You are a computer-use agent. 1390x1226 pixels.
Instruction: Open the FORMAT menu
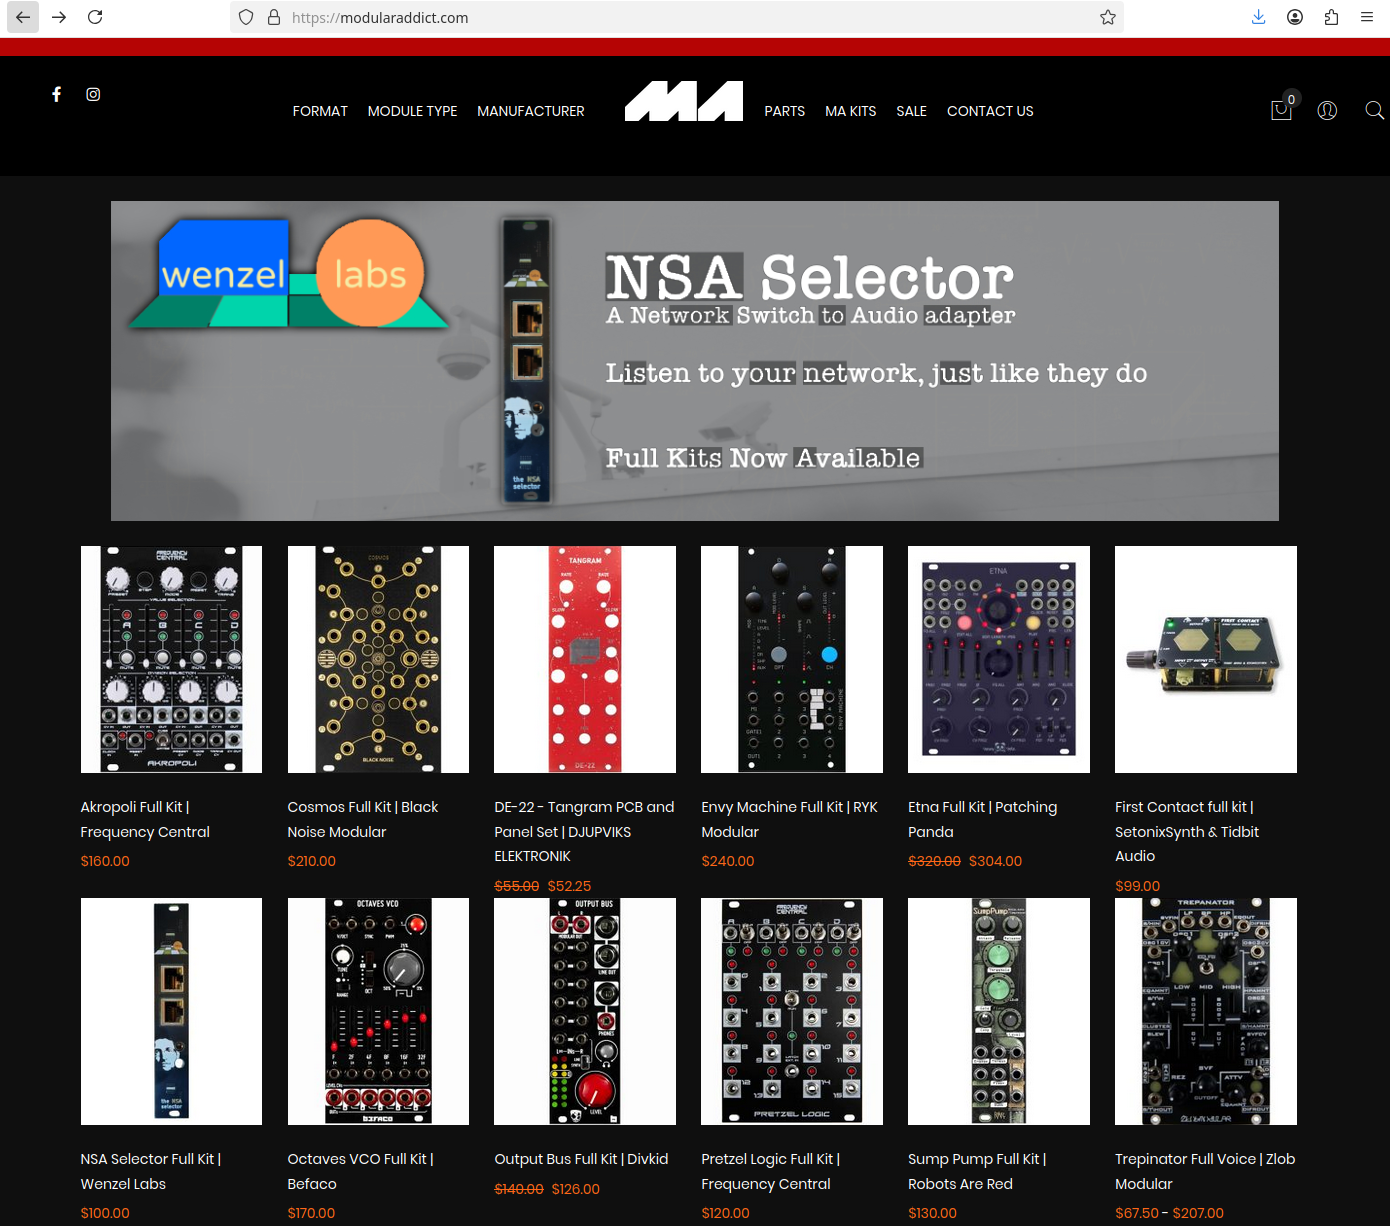(x=320, y=111)
